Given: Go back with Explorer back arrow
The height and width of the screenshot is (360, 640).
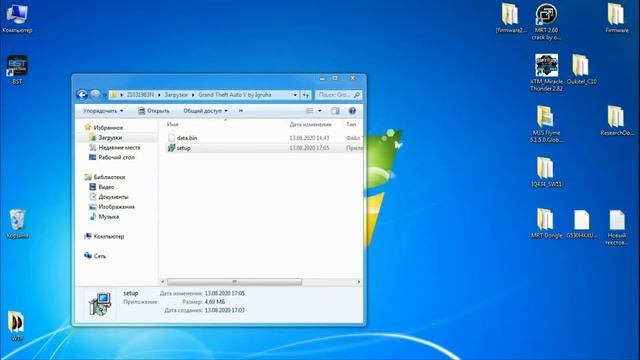Looking at the screenshot, I should pyautogui.click(x=82, y=95).
